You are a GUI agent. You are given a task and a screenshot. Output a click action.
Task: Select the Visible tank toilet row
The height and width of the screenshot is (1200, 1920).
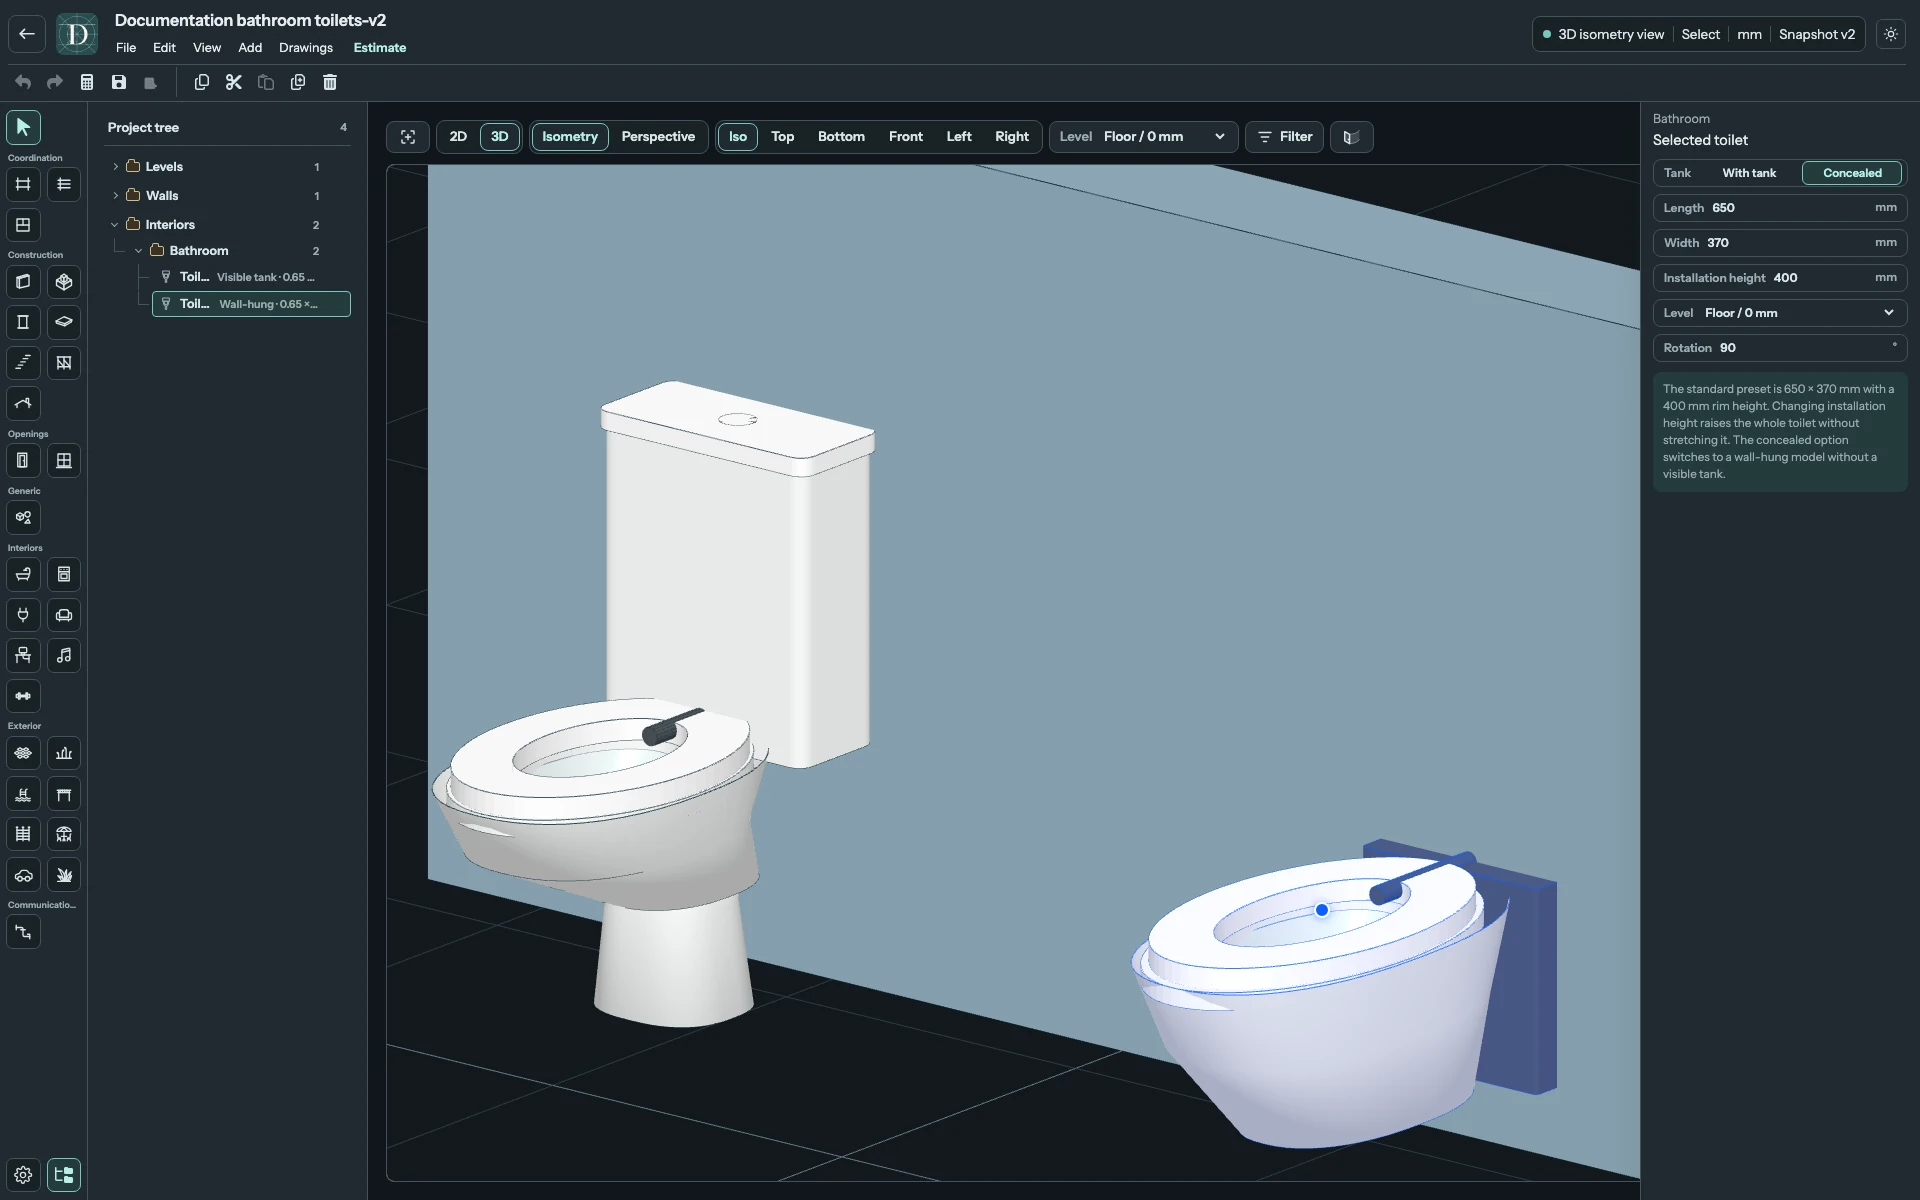250,277
